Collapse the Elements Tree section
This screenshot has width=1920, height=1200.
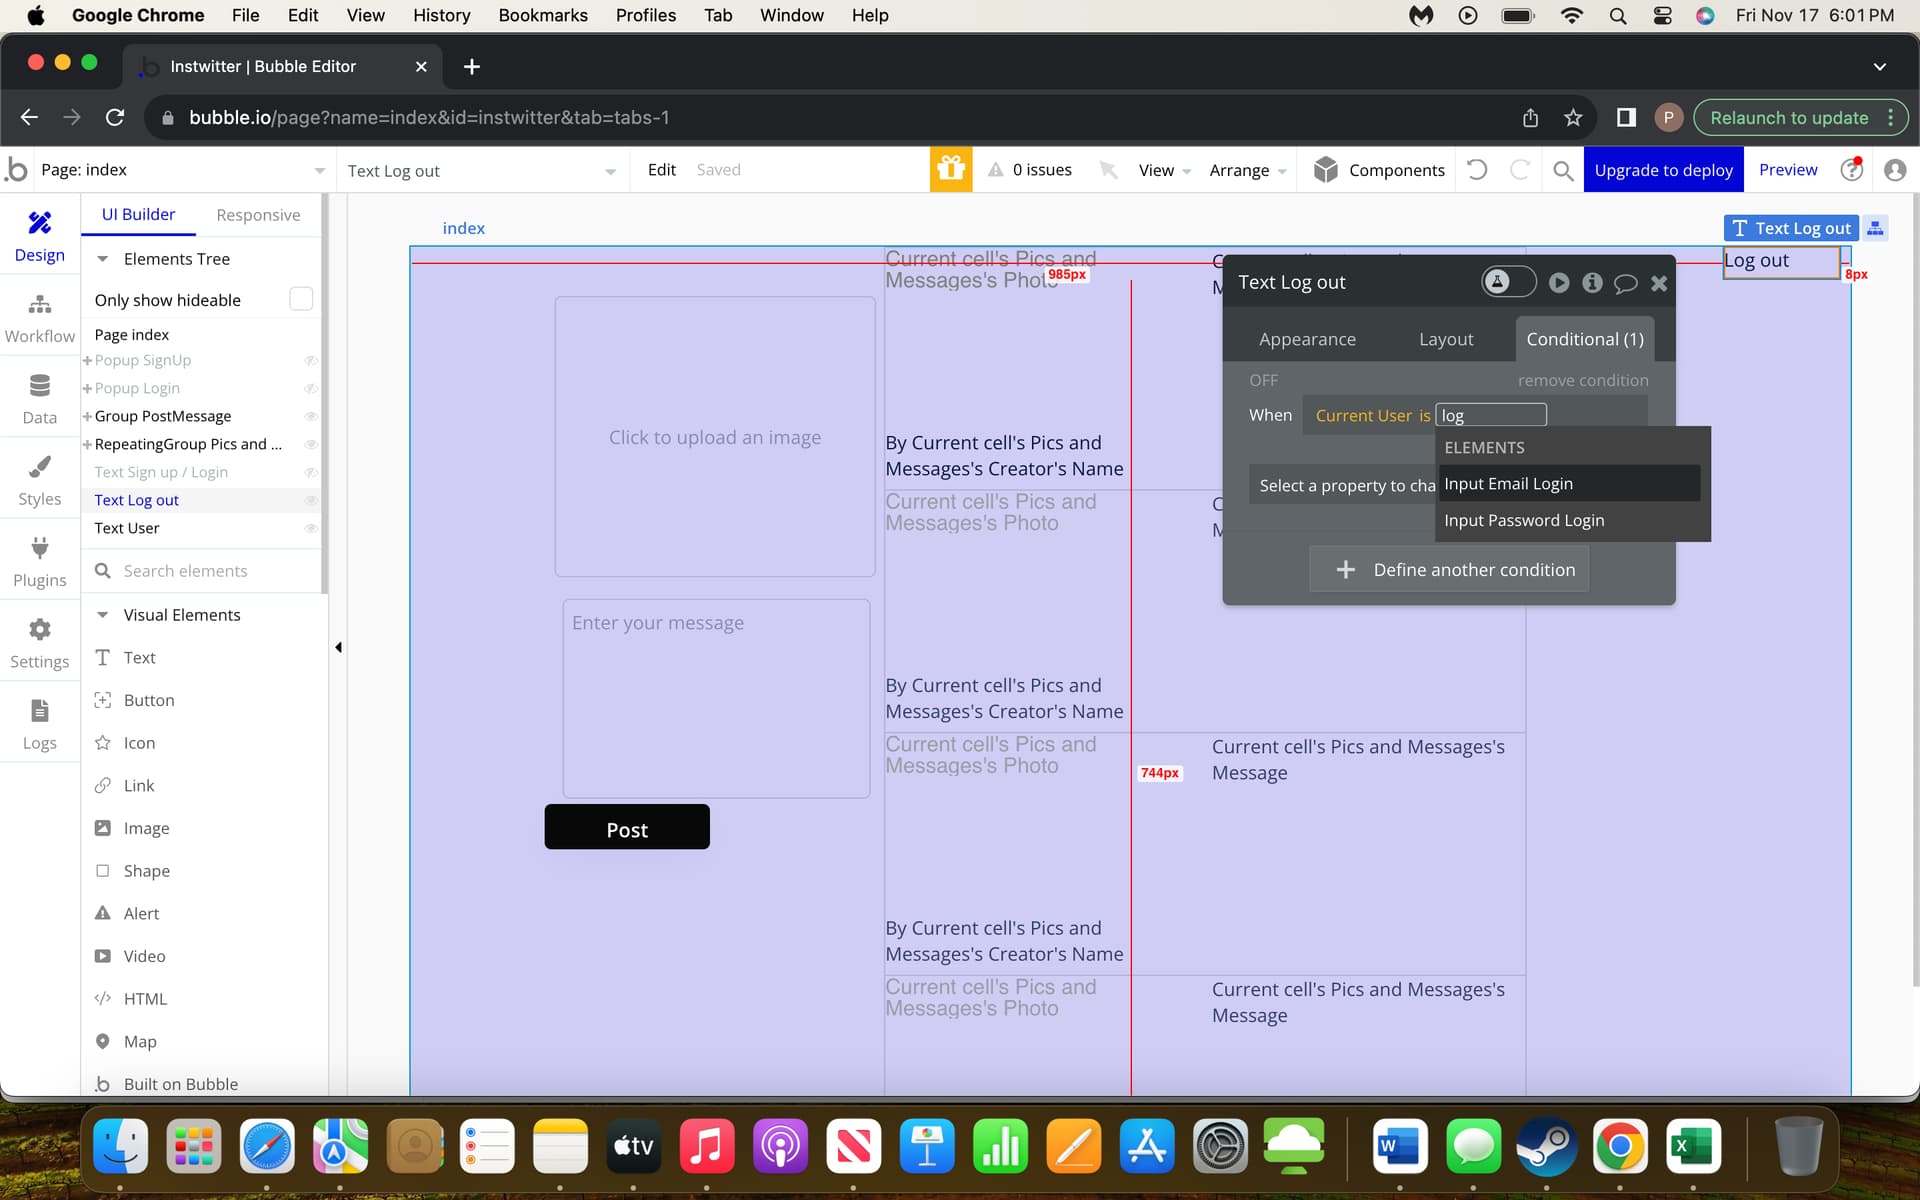[102, 259]
